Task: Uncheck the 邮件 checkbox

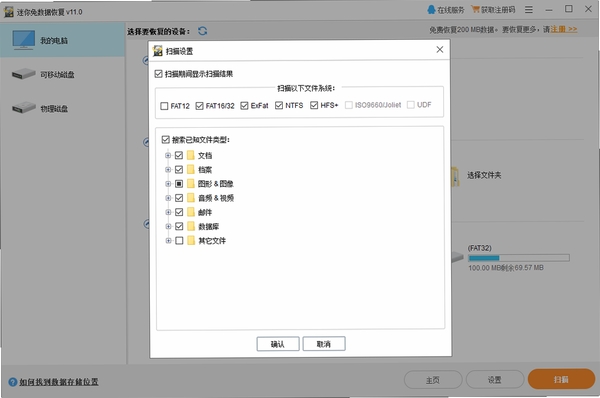Action: pyautogui.click(x=179, y=212)
